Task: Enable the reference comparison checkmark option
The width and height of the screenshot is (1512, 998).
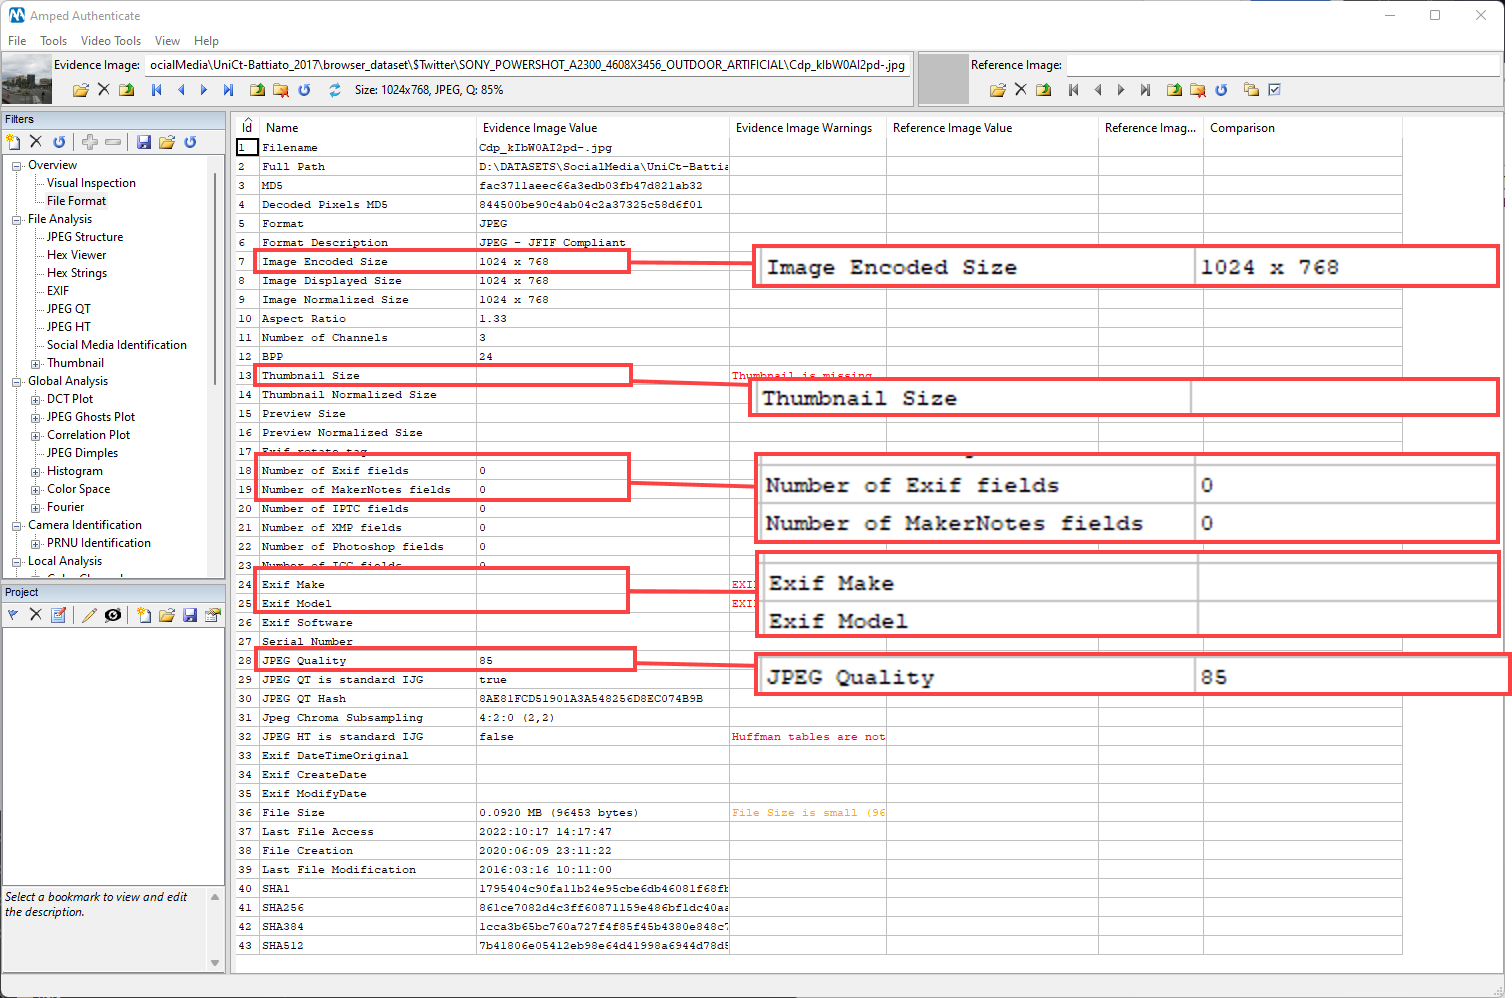Action: [x=1274, y=89]
